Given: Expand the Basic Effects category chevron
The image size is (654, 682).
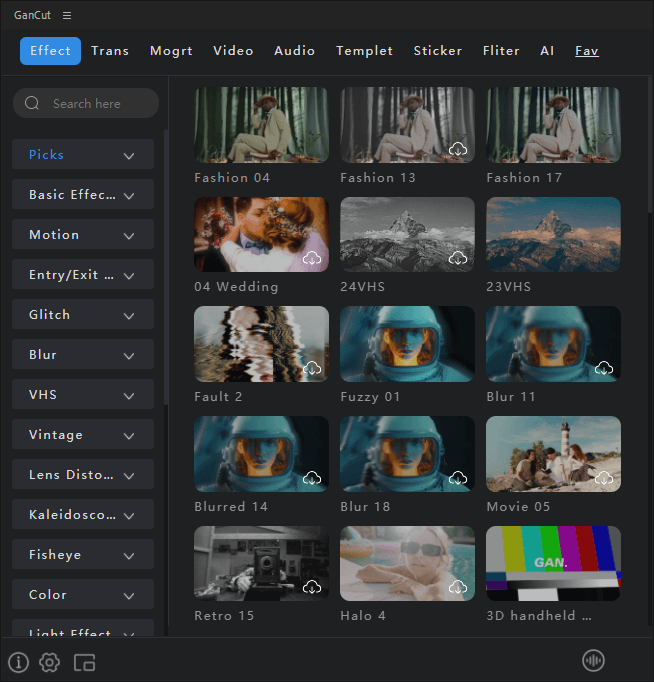Looking at the screenshot, I should [x=129, y=196].
